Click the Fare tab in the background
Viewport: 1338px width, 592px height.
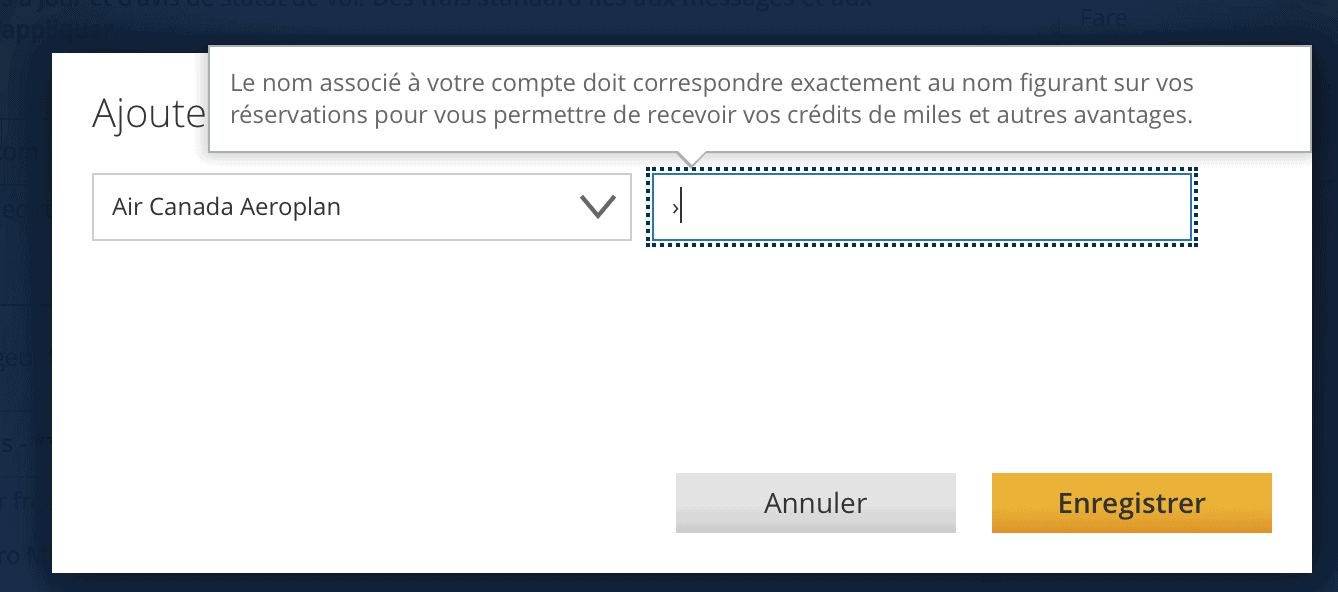pyautogui.click(x=1101, y=17)
